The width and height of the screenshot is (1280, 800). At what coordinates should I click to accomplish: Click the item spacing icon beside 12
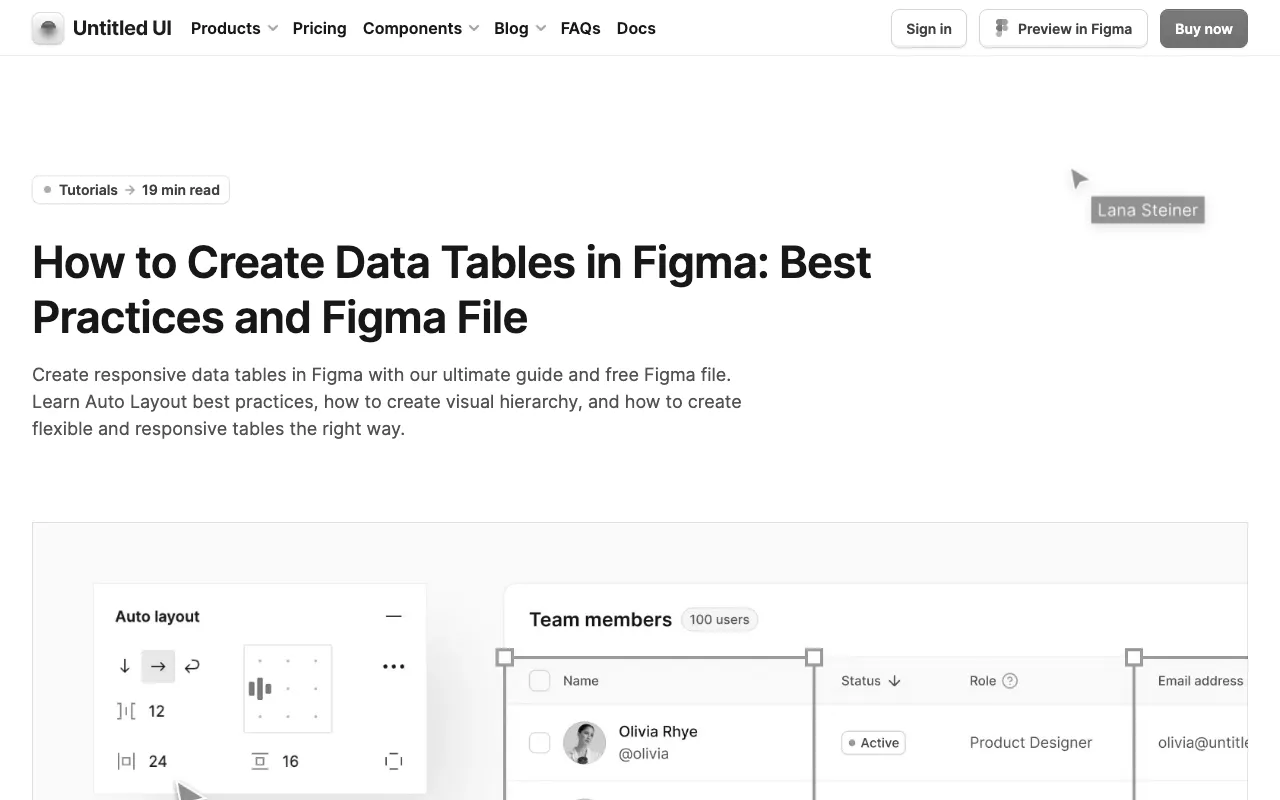click(x=126, y=711)
